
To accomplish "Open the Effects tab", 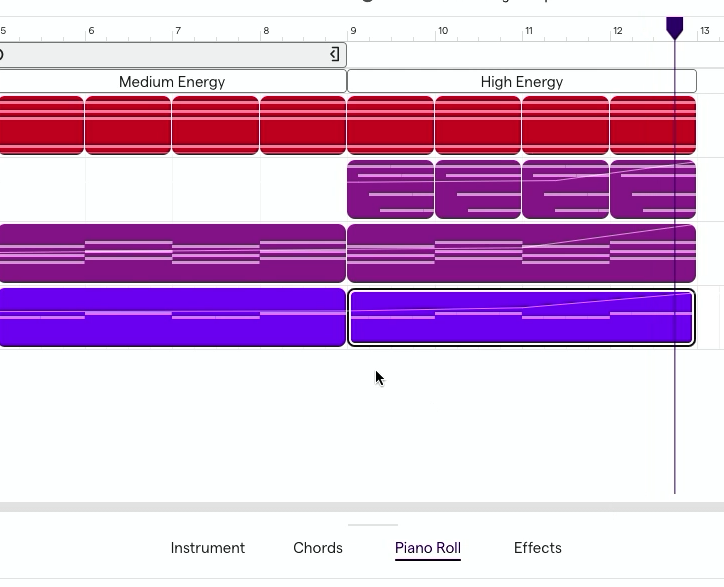I will coord(537,548).
